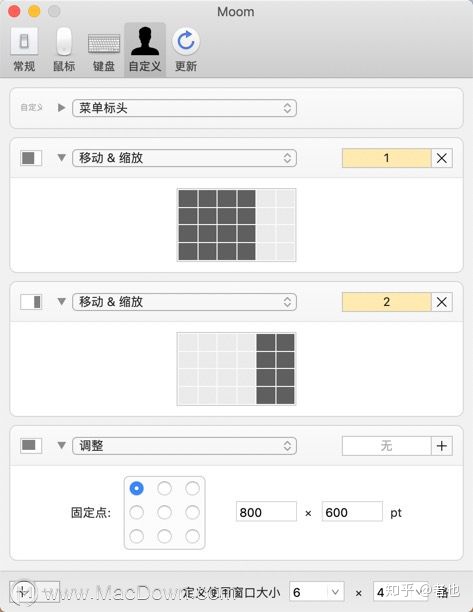Select the bottom-left anchor point radio

tap(137, 536)
